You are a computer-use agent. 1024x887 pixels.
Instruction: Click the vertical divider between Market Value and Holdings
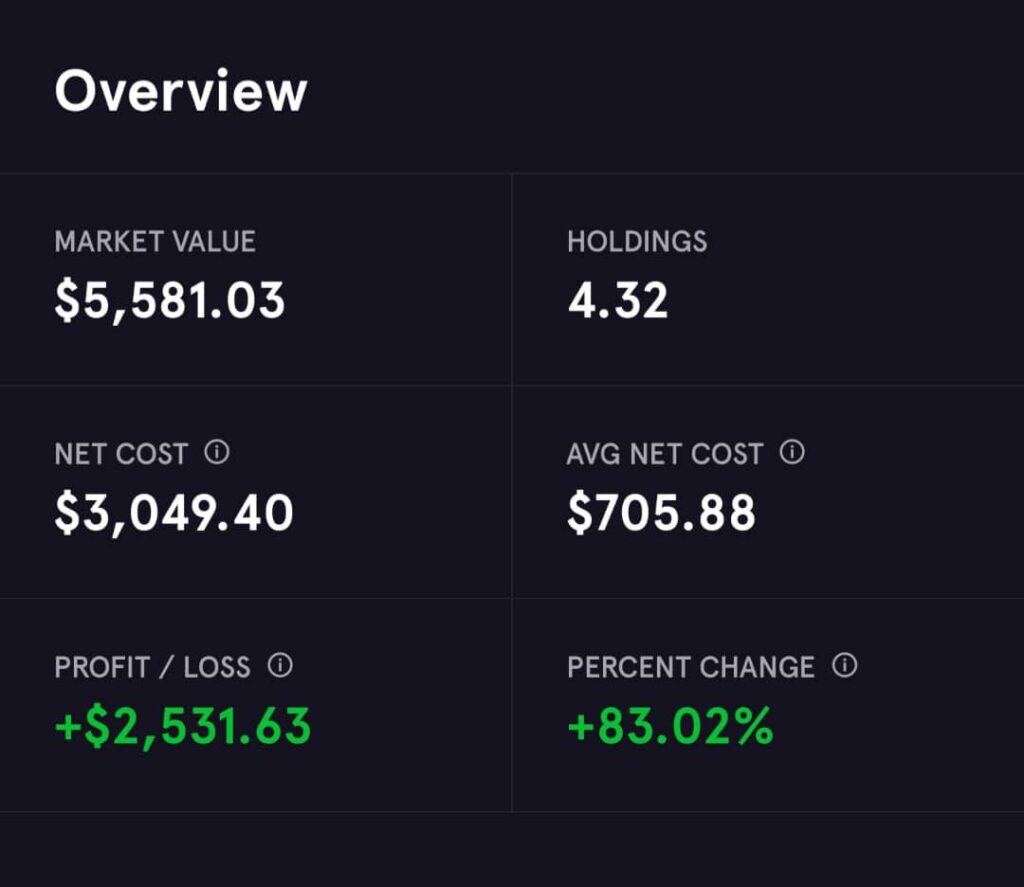coord(512,280)
